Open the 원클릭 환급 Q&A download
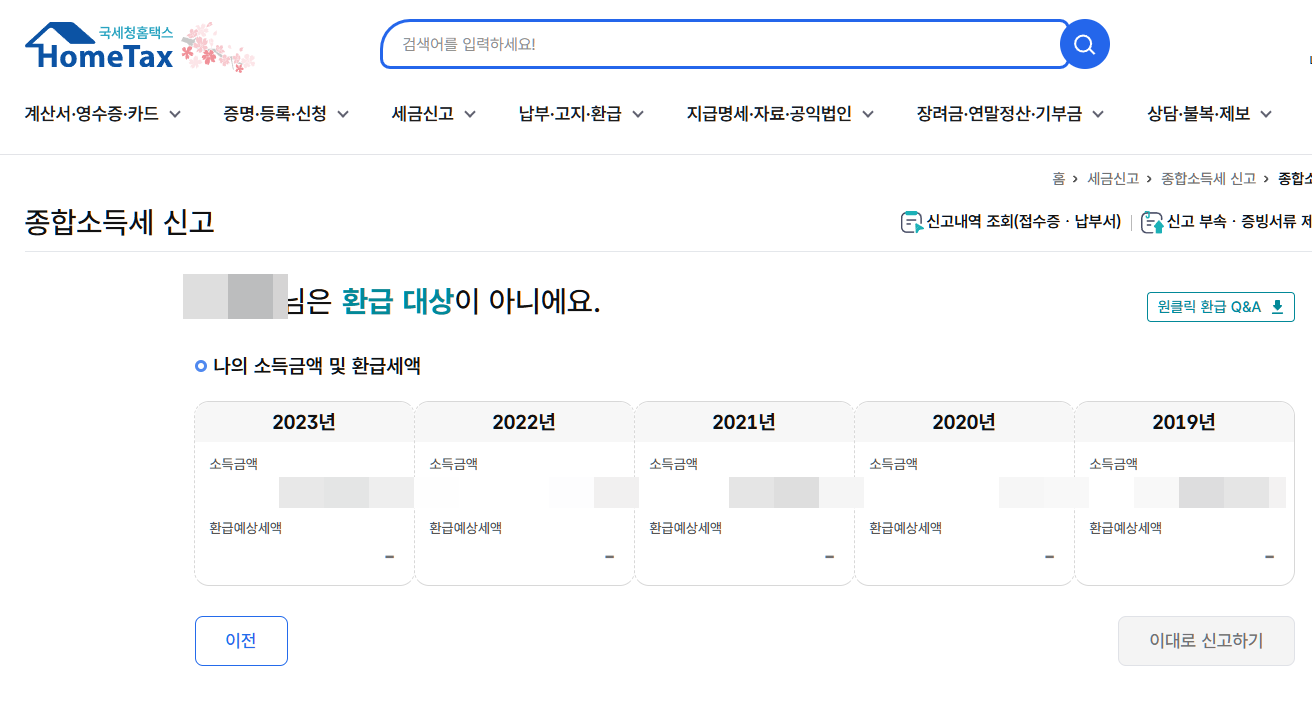Screen dimensions: 1312x702 [1220, 307]
